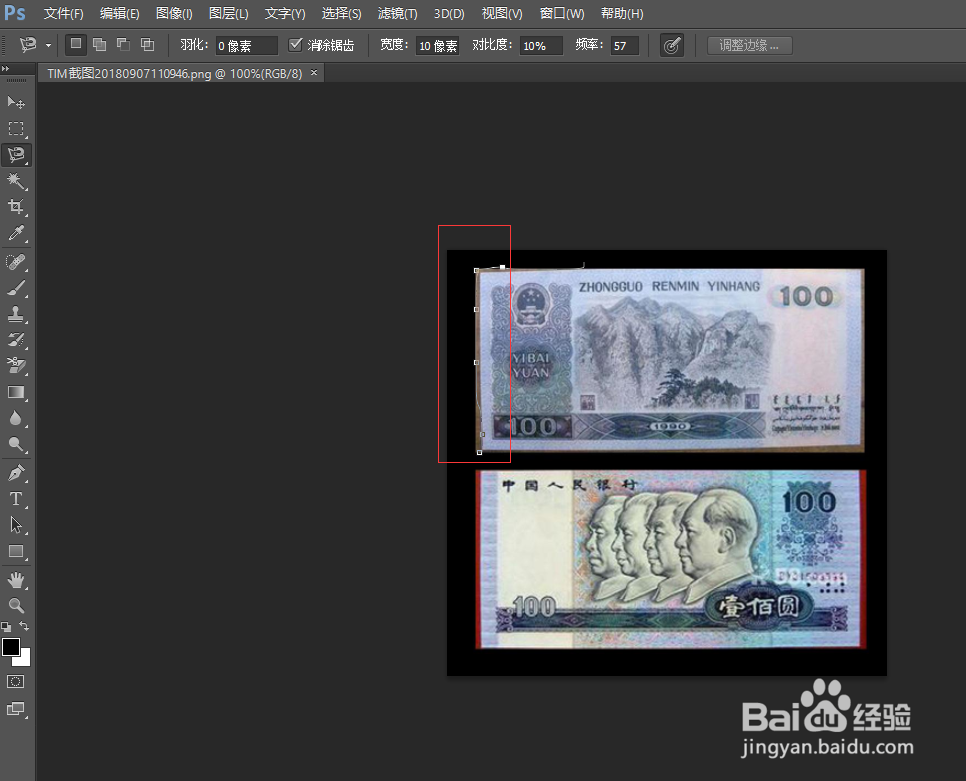This screenshot has height=781, width=966.
Task: Open the 帮助(H) menu
Action: click(x=622, y=14)
